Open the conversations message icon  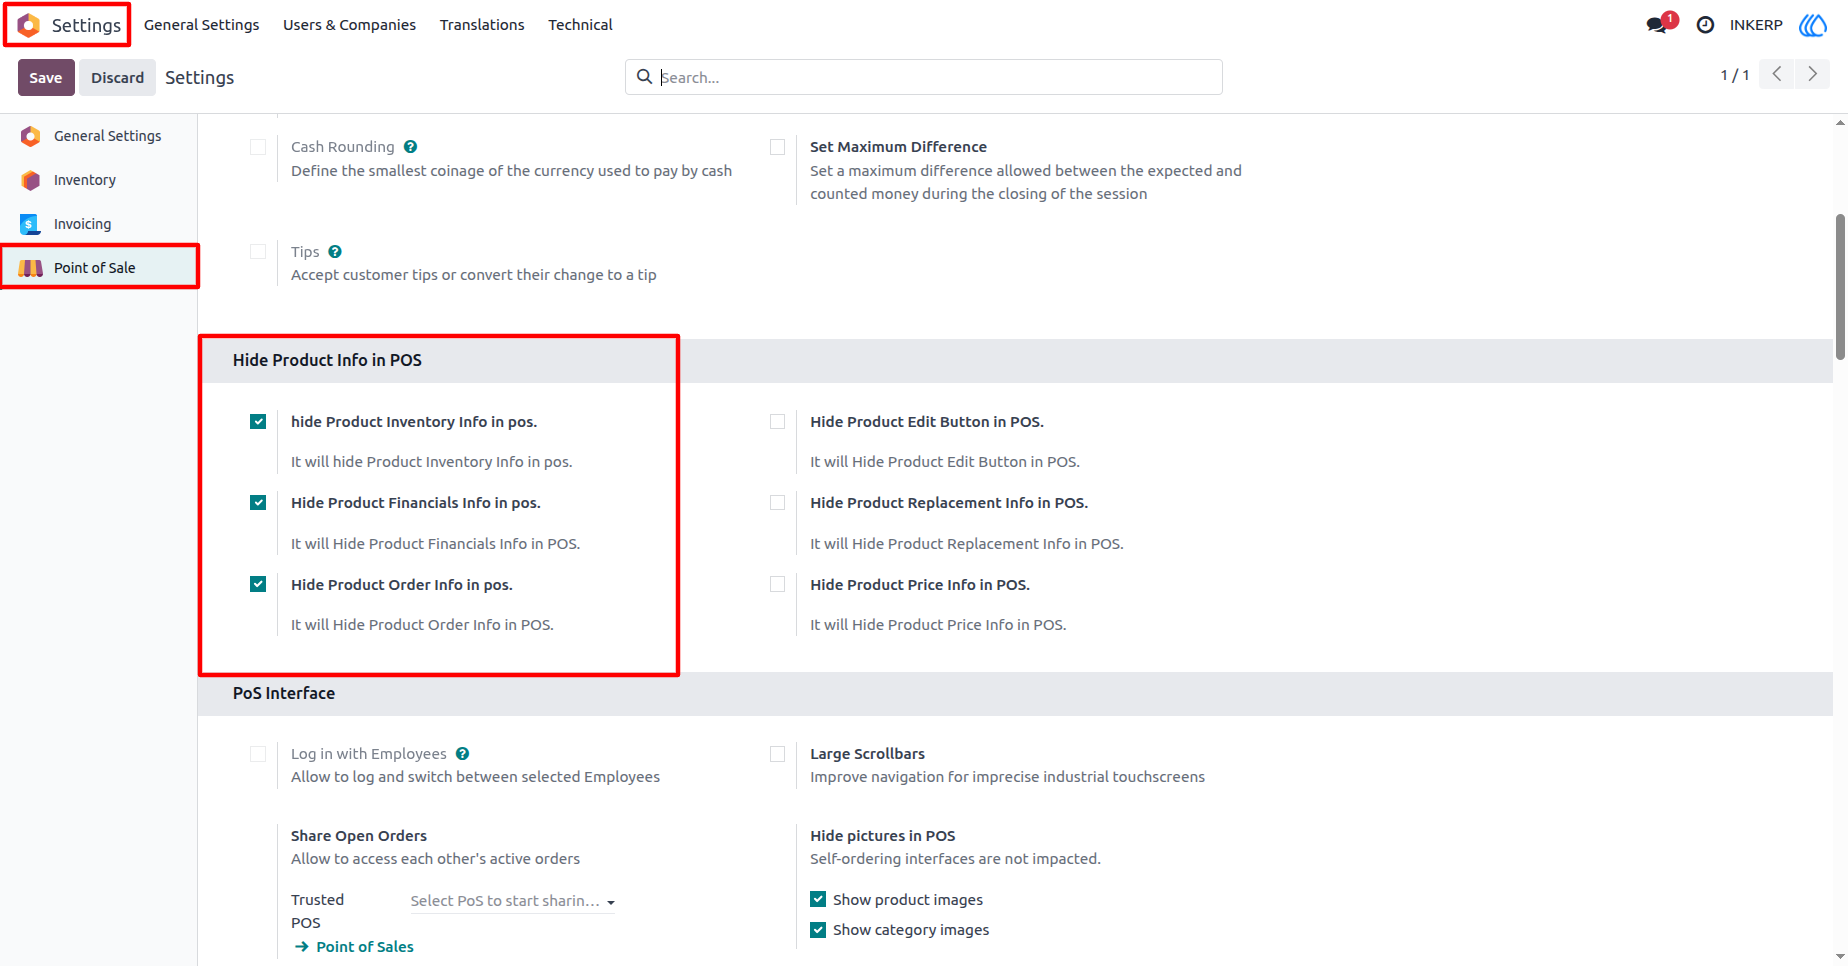tap(1657, 25)
